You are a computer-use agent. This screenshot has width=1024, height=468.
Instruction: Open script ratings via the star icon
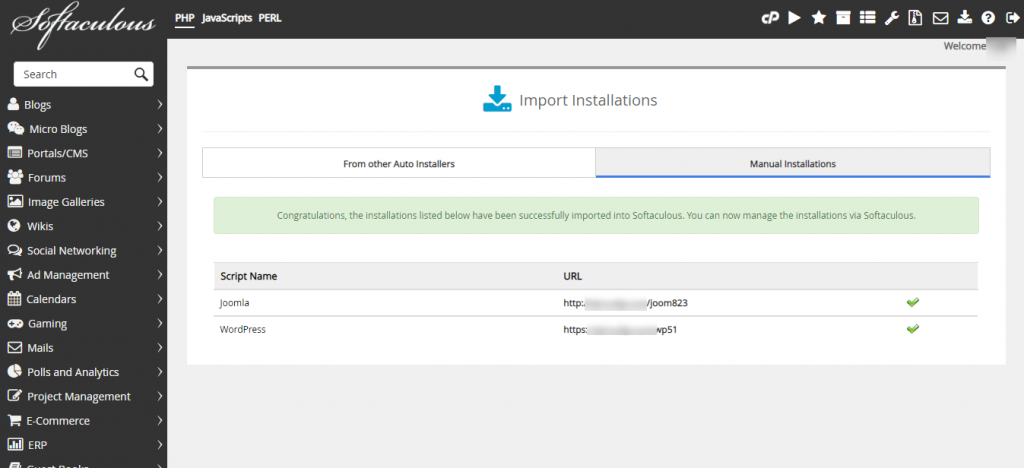click(818, 18)
